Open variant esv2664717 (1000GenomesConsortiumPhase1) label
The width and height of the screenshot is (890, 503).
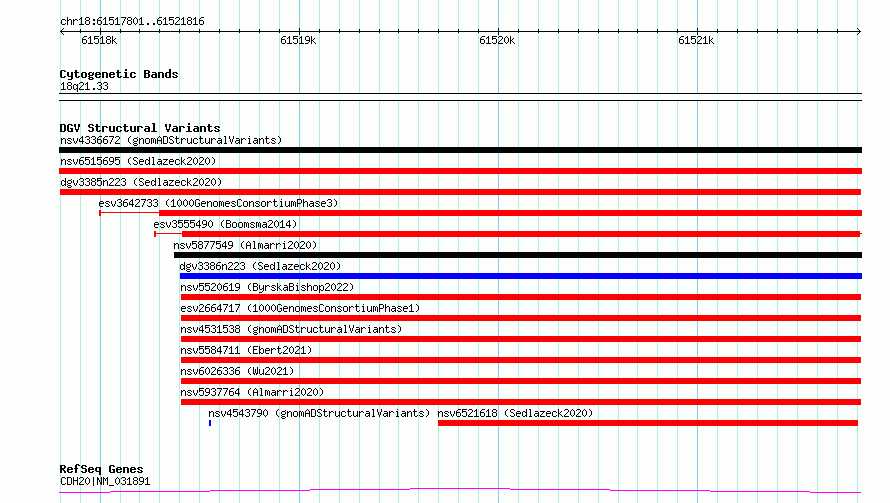click(x=300, y=308)
